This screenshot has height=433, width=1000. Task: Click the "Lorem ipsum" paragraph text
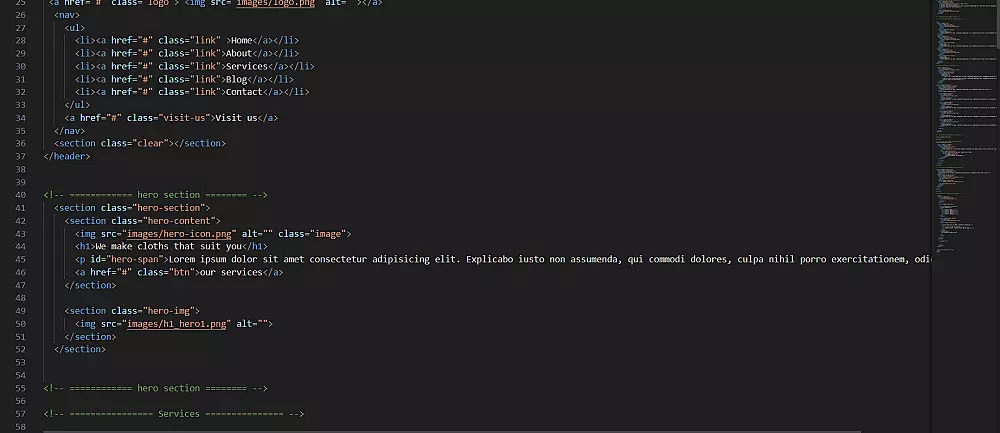550,260
